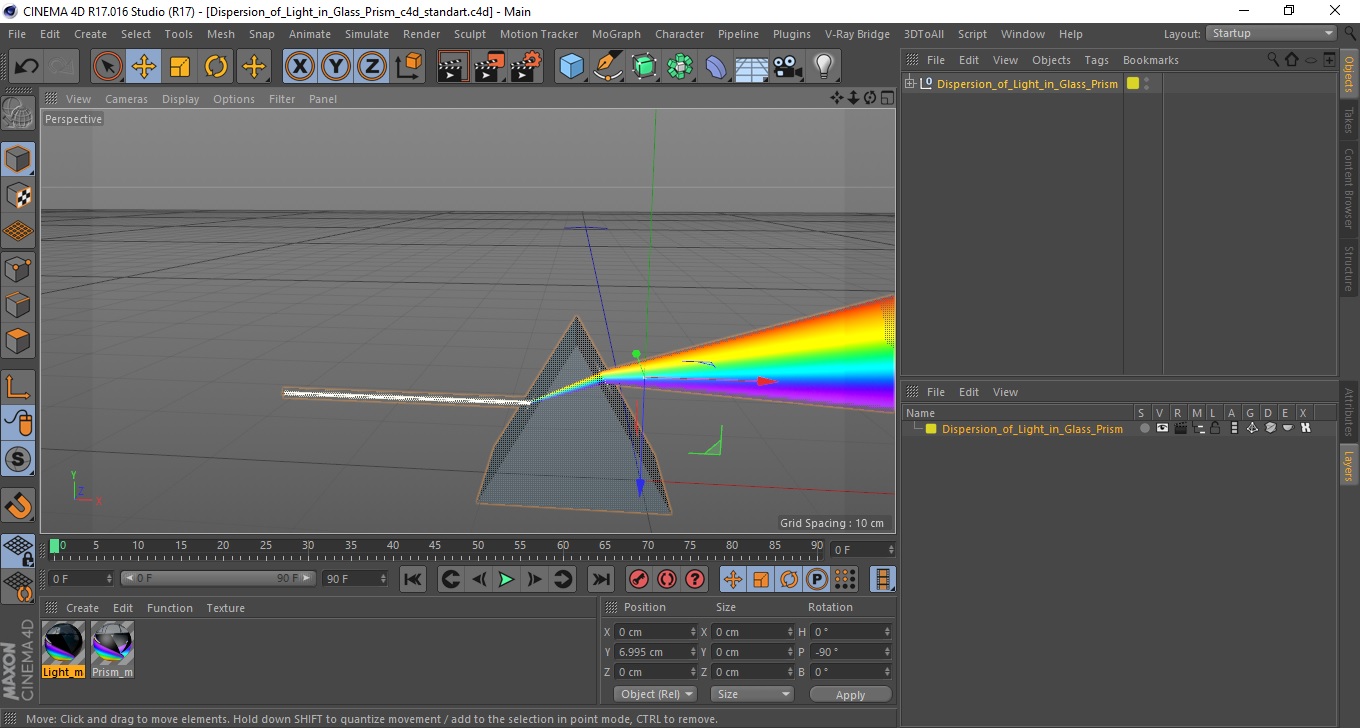Toggle position keyframe recording
This screenshot has width=1360, height=728.
[x=733, y=579]
